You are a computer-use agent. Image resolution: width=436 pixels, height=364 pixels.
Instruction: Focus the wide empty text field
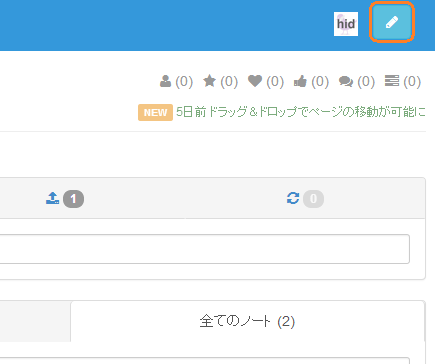coord(205,249)
